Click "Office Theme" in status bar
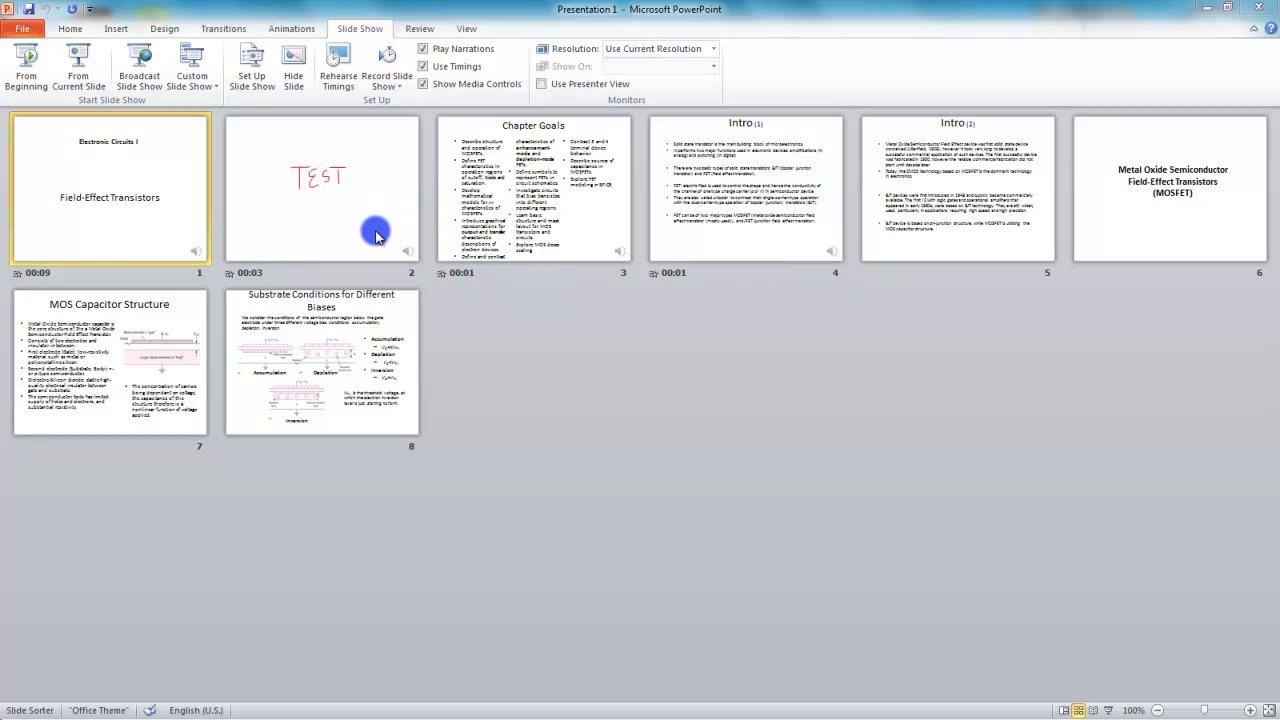Screen dimensions: 1280x720 pyautogui.click(x=99, y=710)
